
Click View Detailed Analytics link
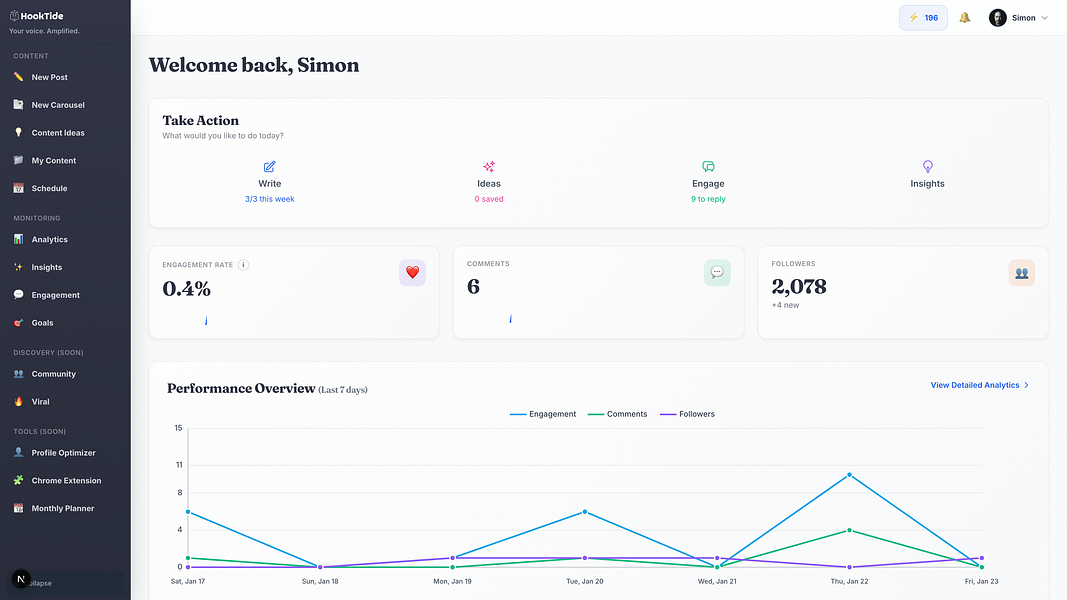point(980,385)
